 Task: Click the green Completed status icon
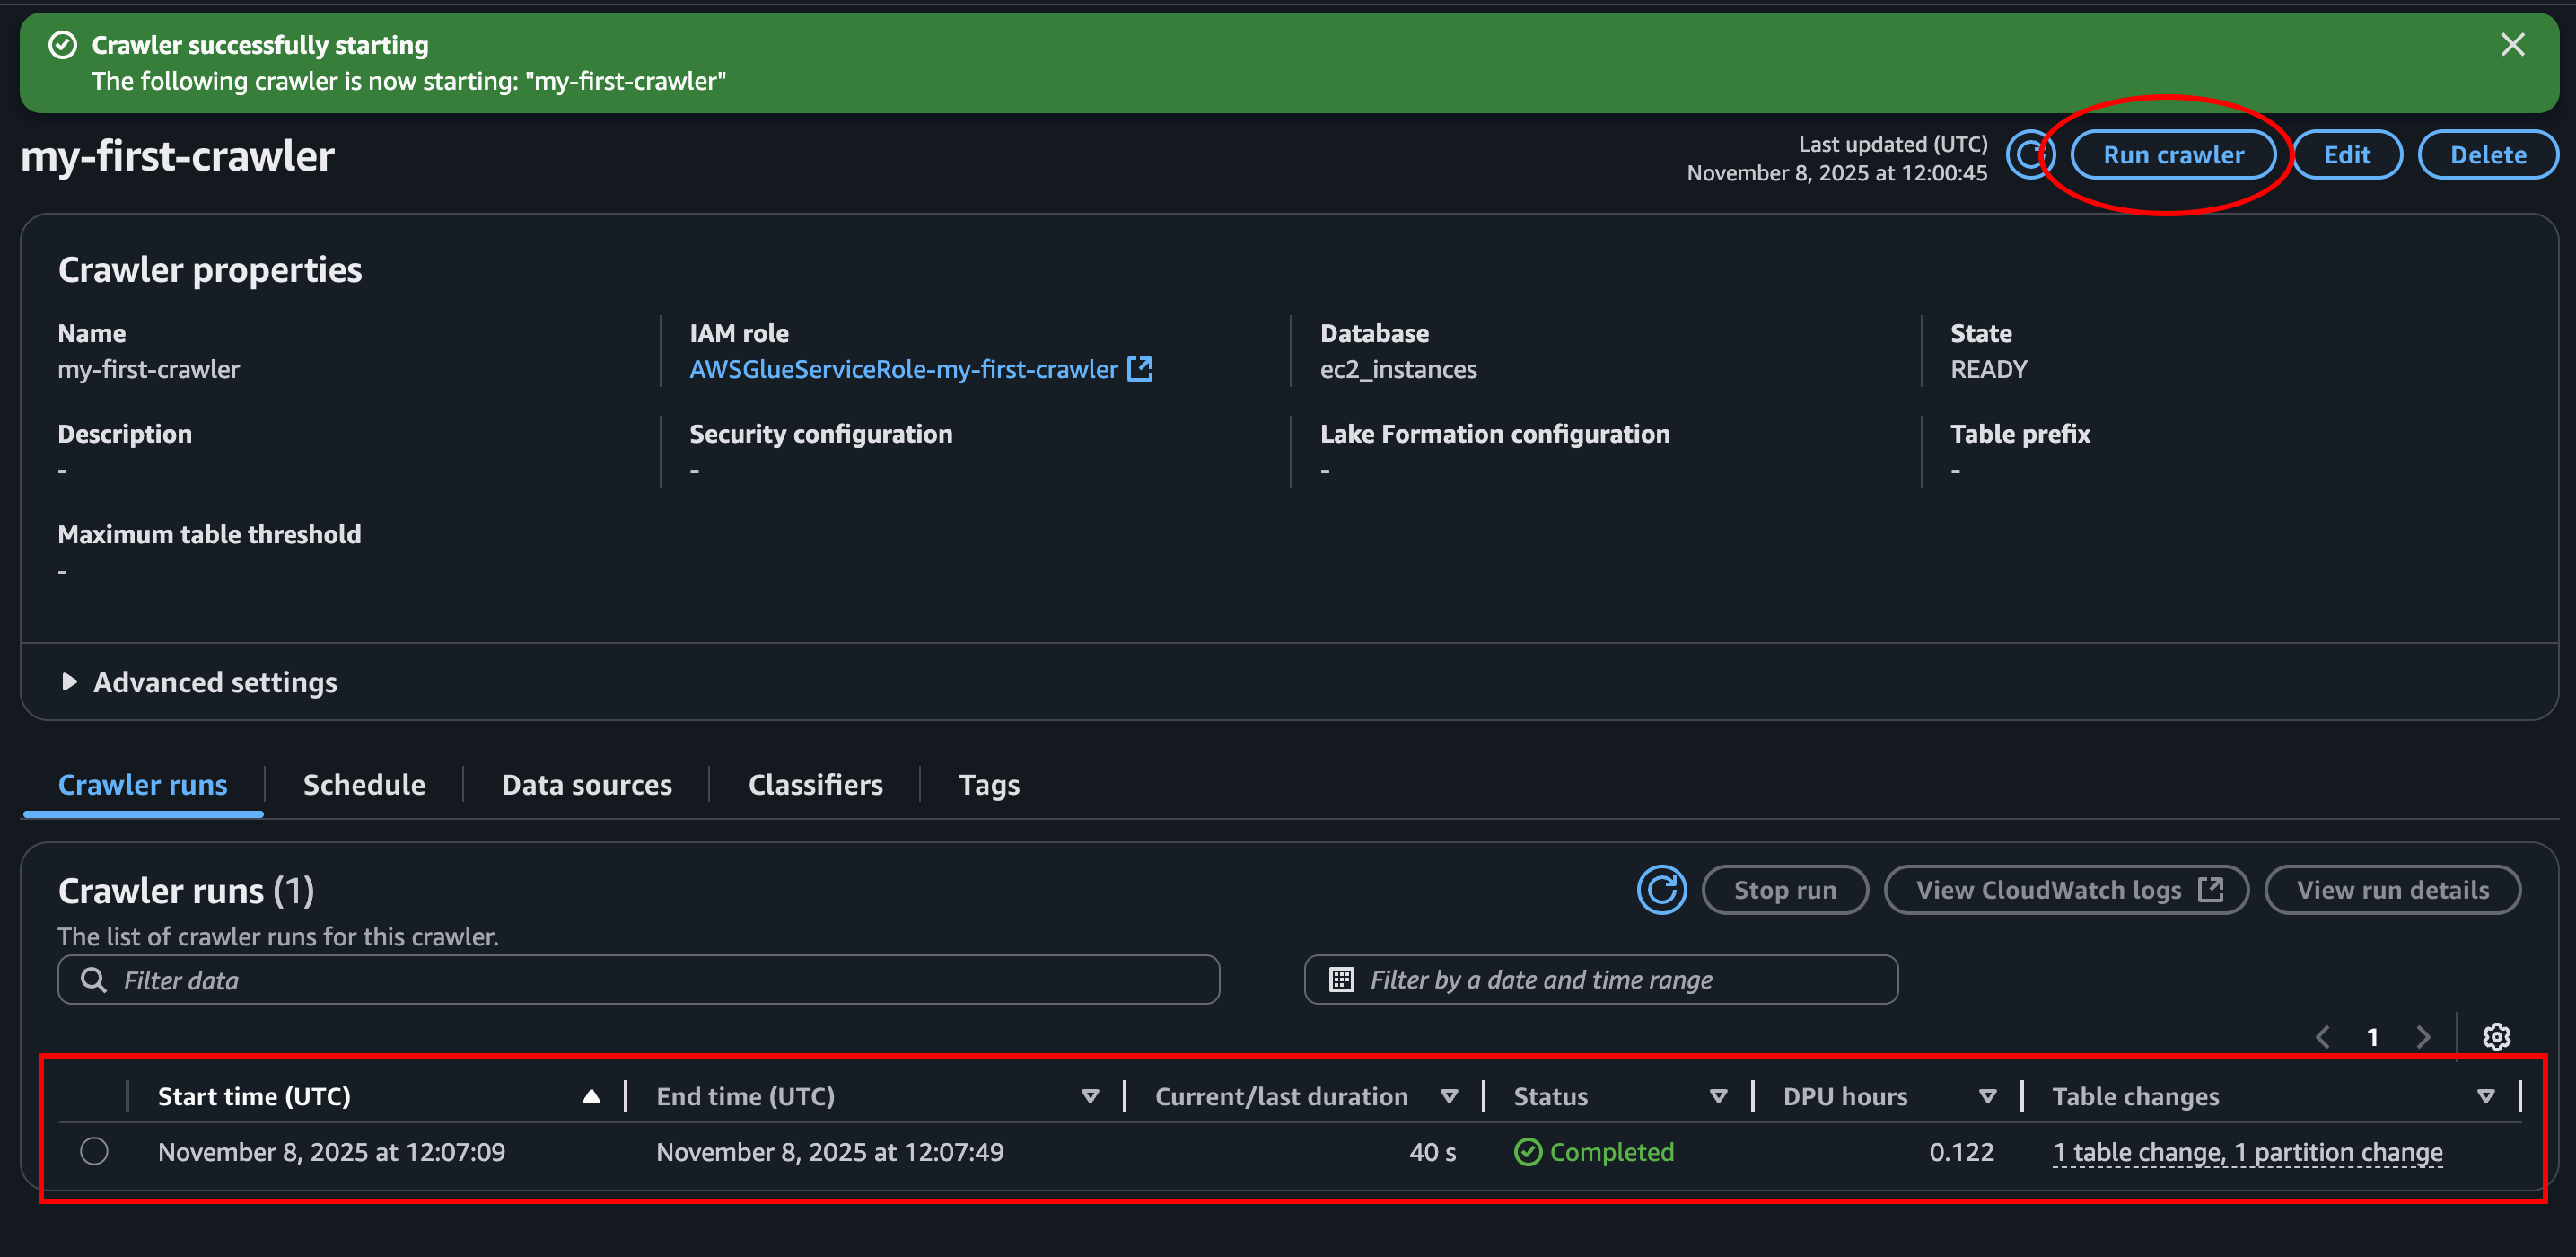tap(1527, 1152)
